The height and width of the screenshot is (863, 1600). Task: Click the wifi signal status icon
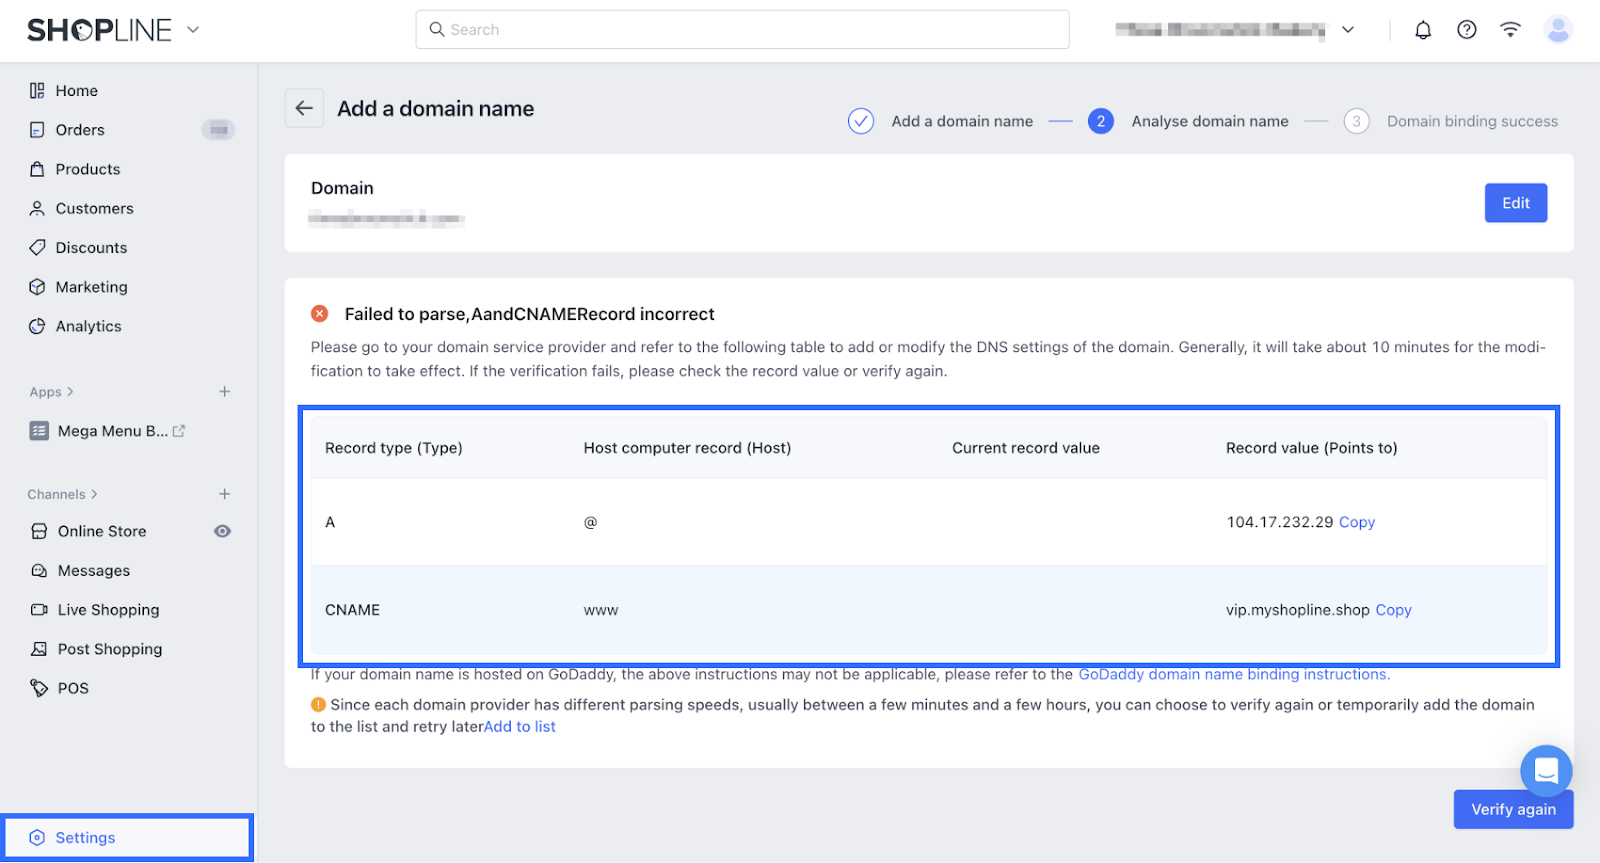click(x=1510, y=30)
